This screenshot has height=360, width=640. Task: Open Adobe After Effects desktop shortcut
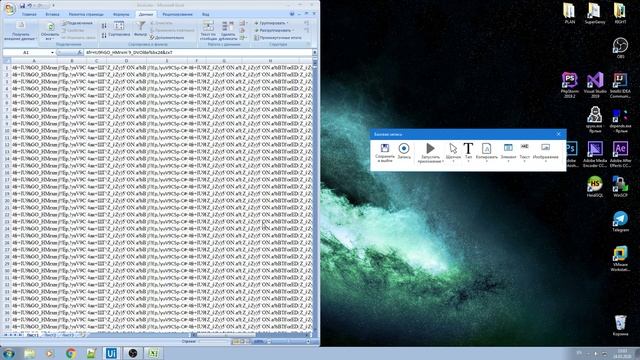click(x=620, y=154)
